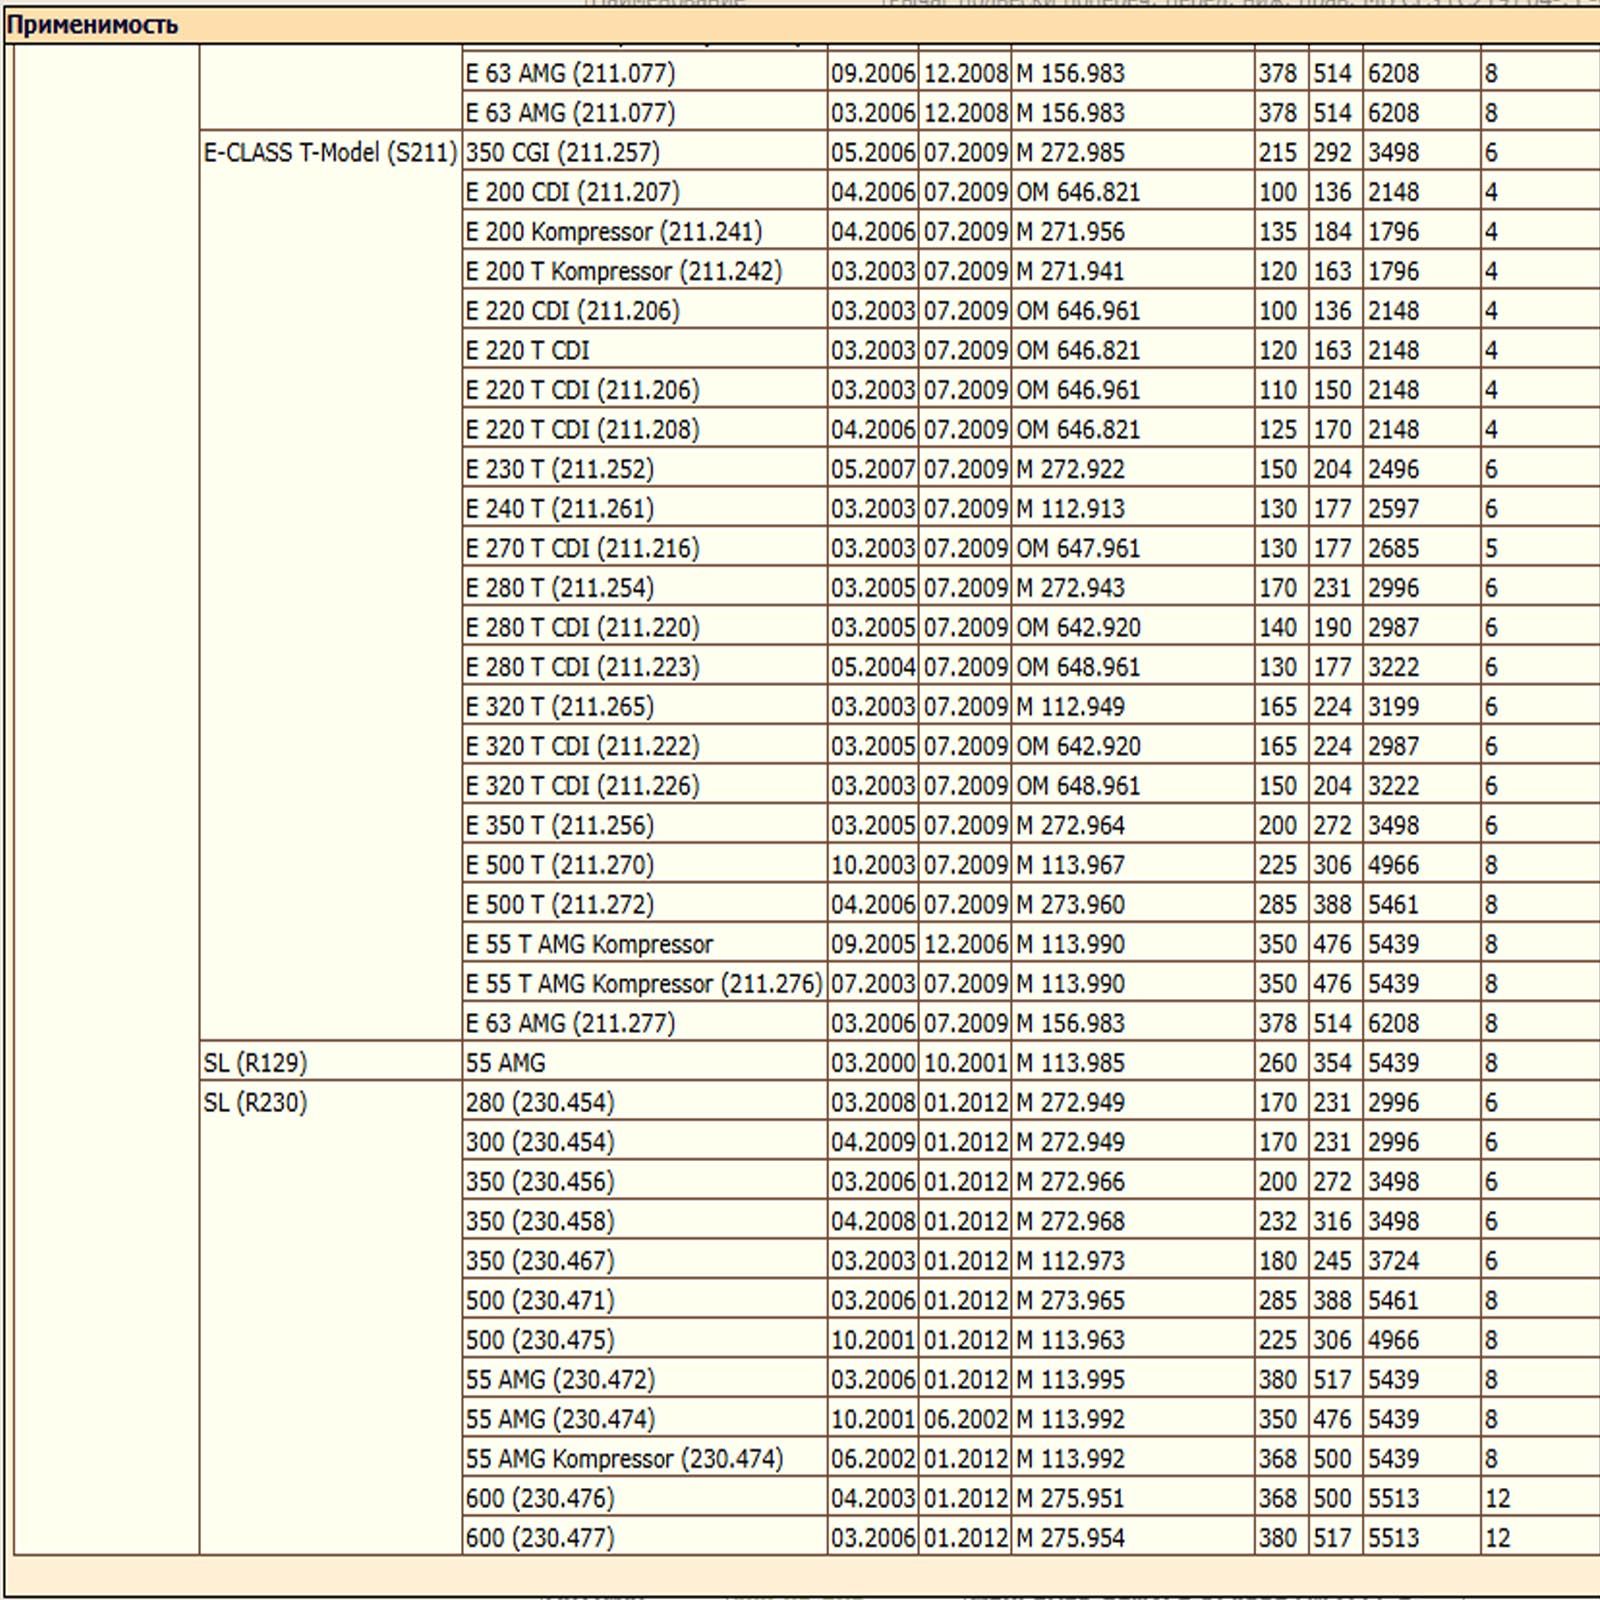This screenshot has height=1600, width=1600.
Task: Select engine code M 275.951 cell
Action: click(x=1070, y=1499)
